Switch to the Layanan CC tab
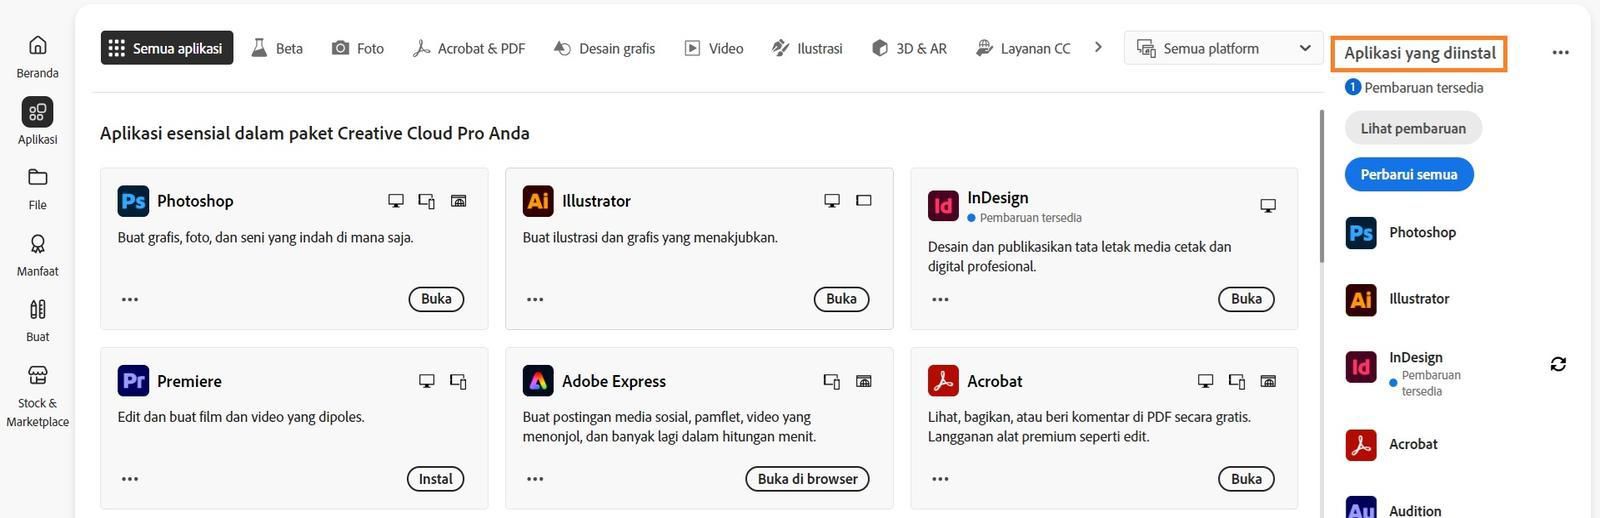 (1023, 48)
